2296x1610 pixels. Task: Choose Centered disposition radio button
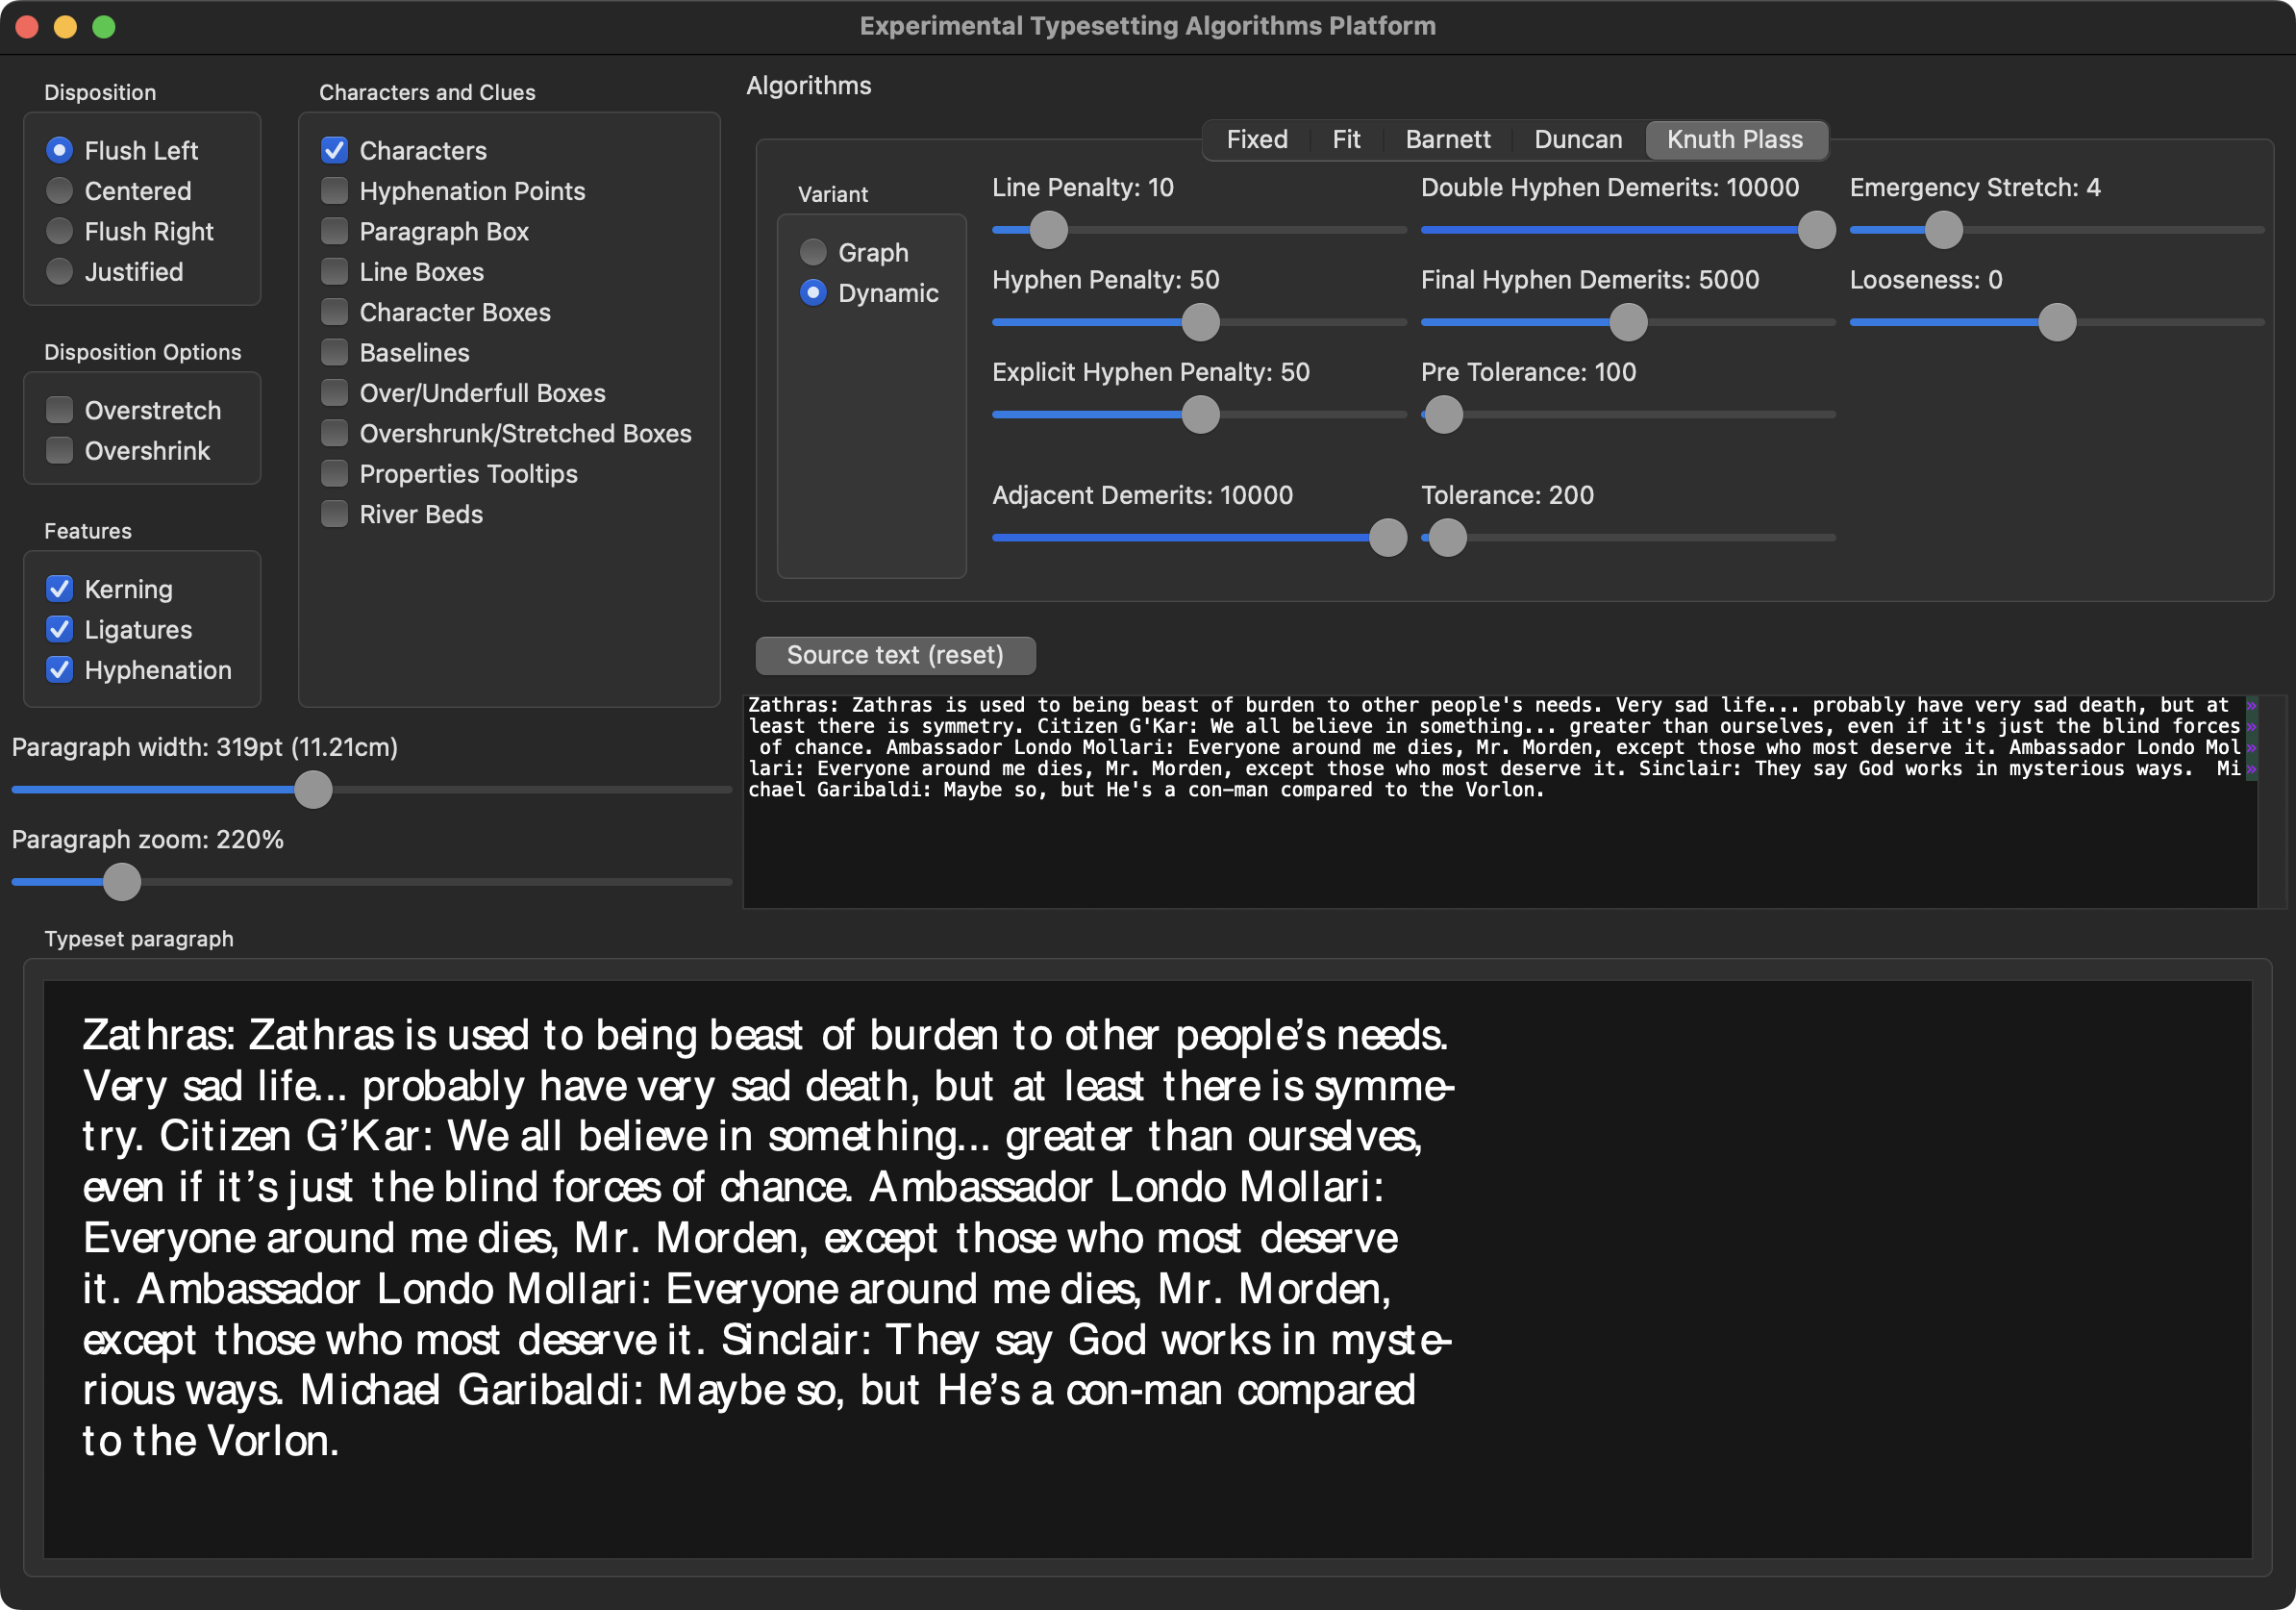tap(60, 191)
